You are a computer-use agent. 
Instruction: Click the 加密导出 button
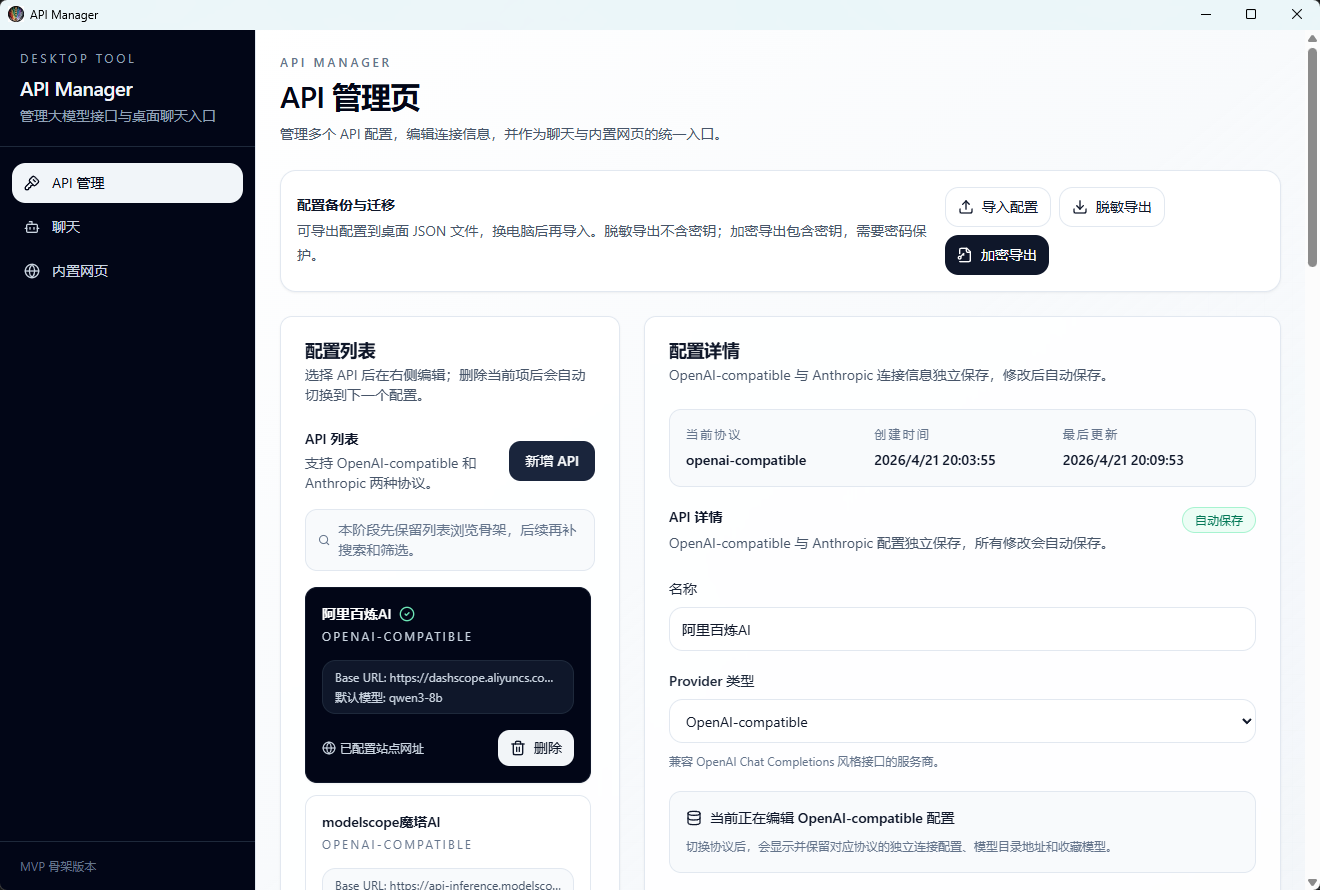point(997,255)
